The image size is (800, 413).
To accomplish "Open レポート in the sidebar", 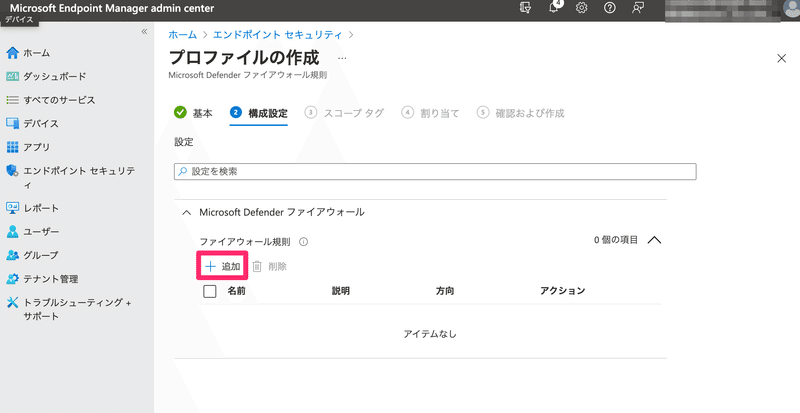I will (32, 208).
